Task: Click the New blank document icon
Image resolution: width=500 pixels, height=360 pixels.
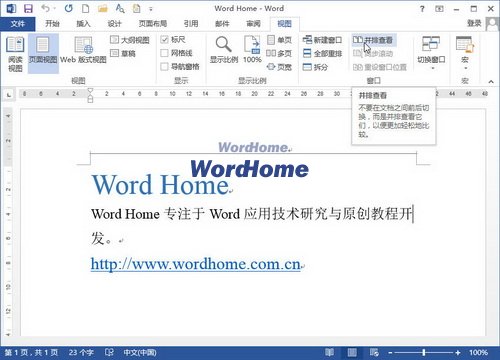Action: [85, 8]
